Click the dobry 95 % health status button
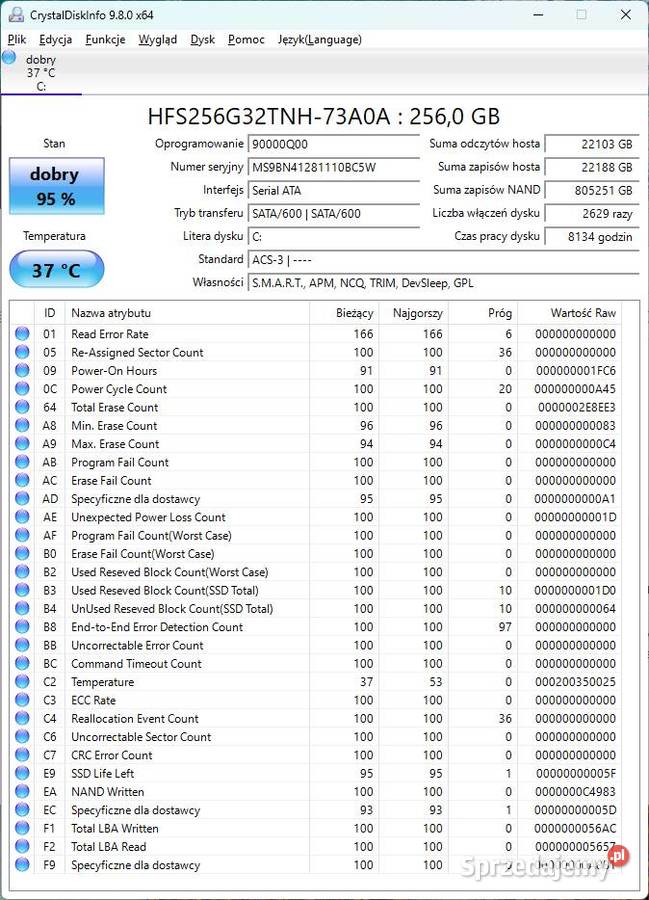Viewport: 649px width, 900px height. [x=56, y=186]
